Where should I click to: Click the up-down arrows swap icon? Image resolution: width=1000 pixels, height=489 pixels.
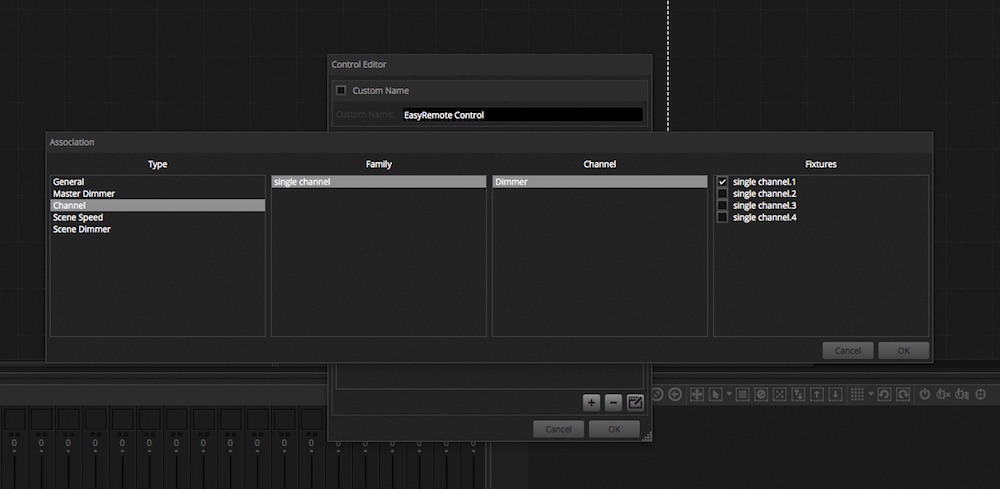798,395
